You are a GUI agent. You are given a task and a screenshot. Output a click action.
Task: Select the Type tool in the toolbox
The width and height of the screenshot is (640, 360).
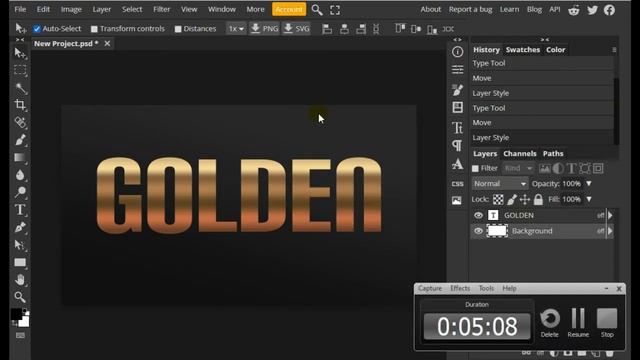click(x=20, y=210)
